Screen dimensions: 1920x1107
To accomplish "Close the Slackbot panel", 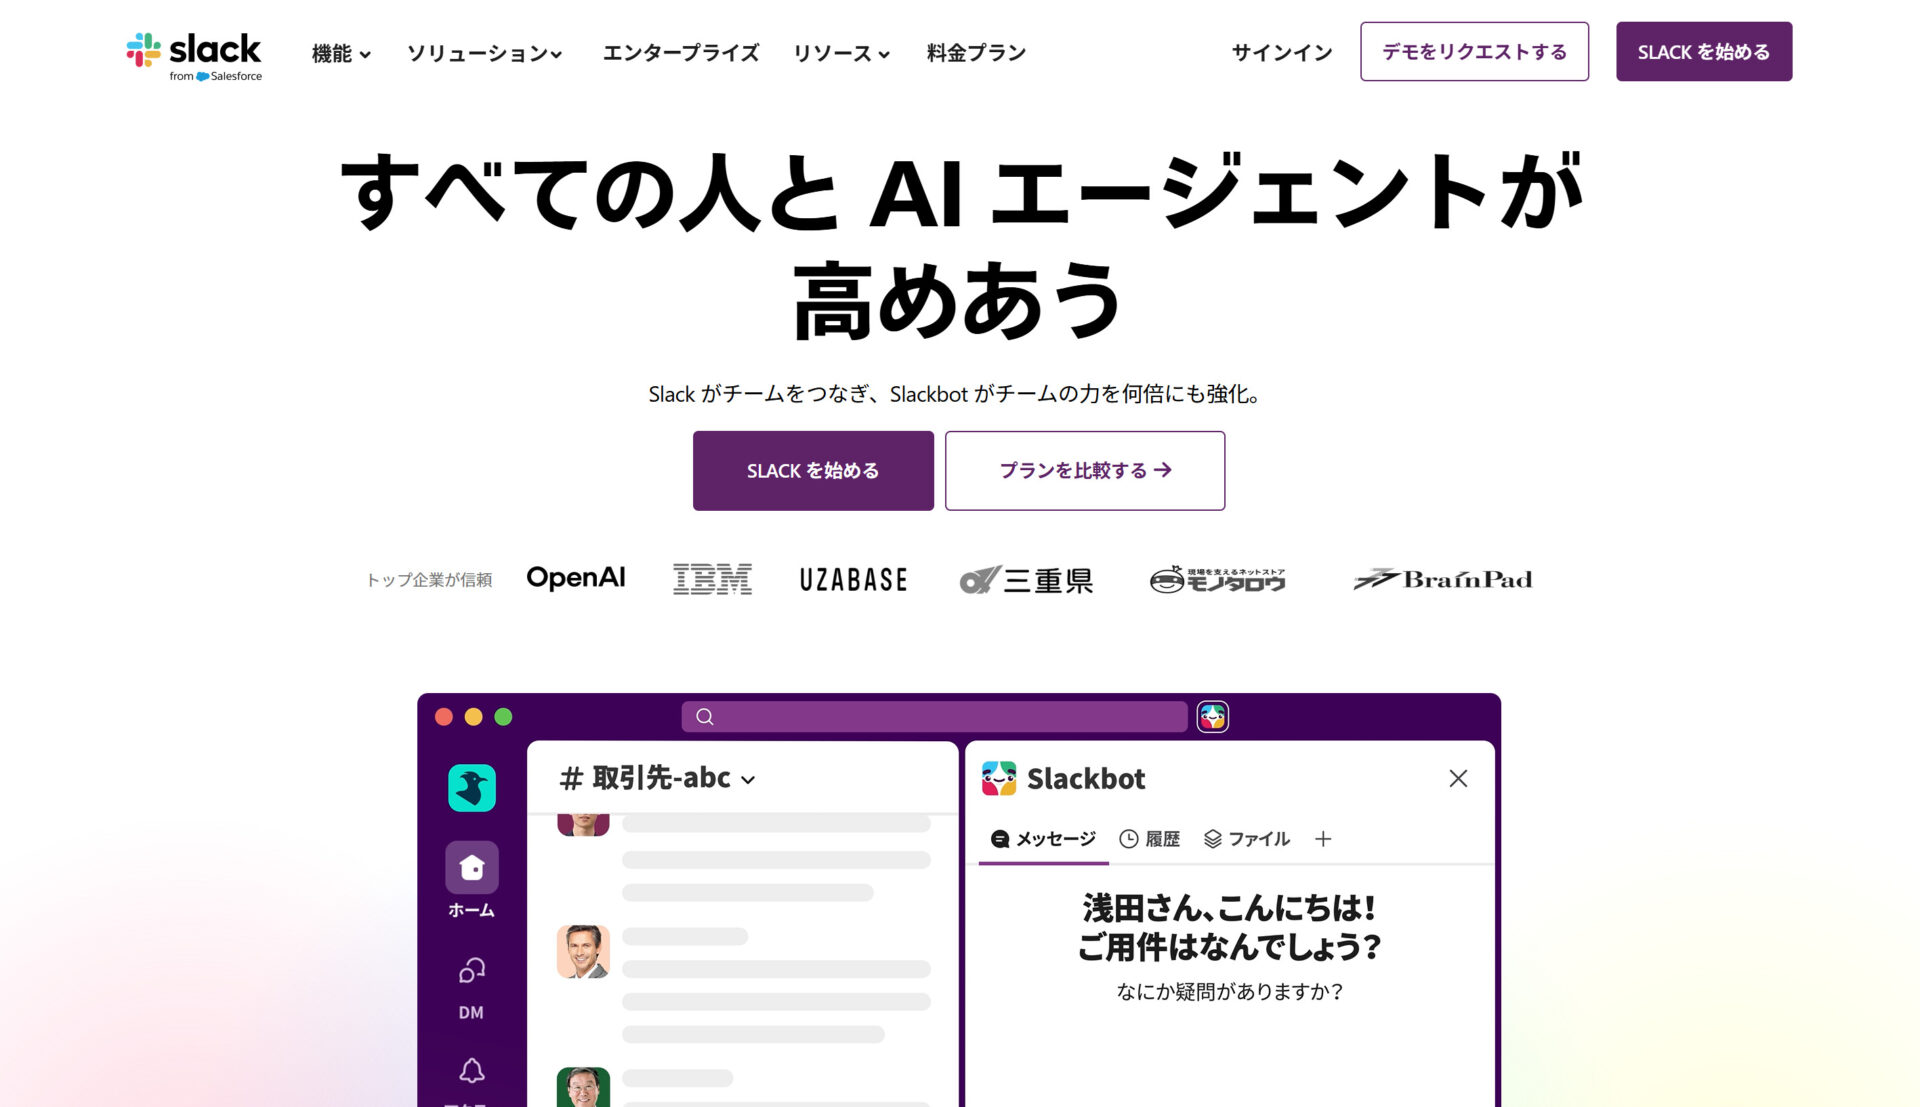I will click(x=1458, y=778).
